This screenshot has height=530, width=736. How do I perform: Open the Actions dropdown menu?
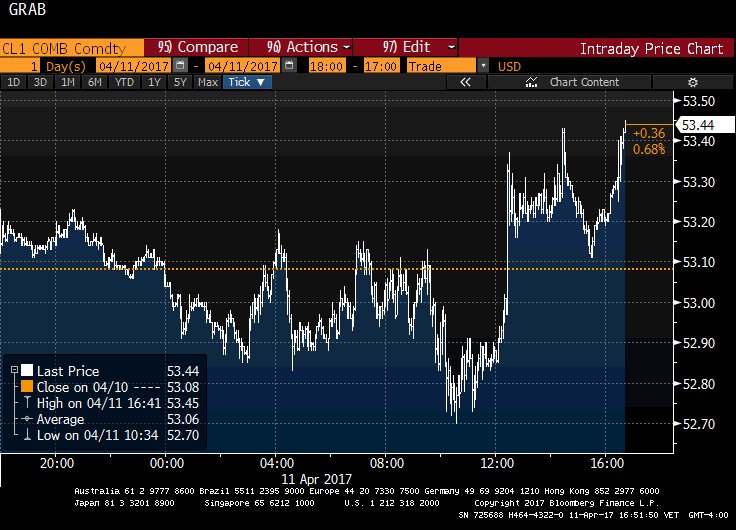(x=308, y=47)
